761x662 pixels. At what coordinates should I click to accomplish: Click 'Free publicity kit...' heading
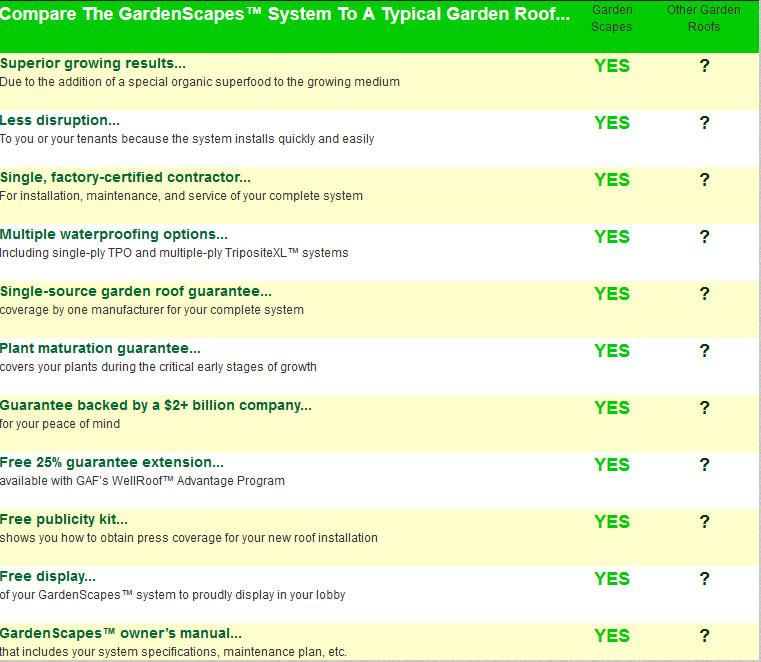[64, 520]
